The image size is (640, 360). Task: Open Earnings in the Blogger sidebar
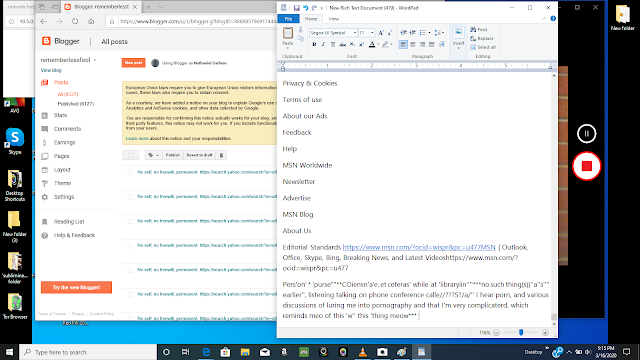64,142
